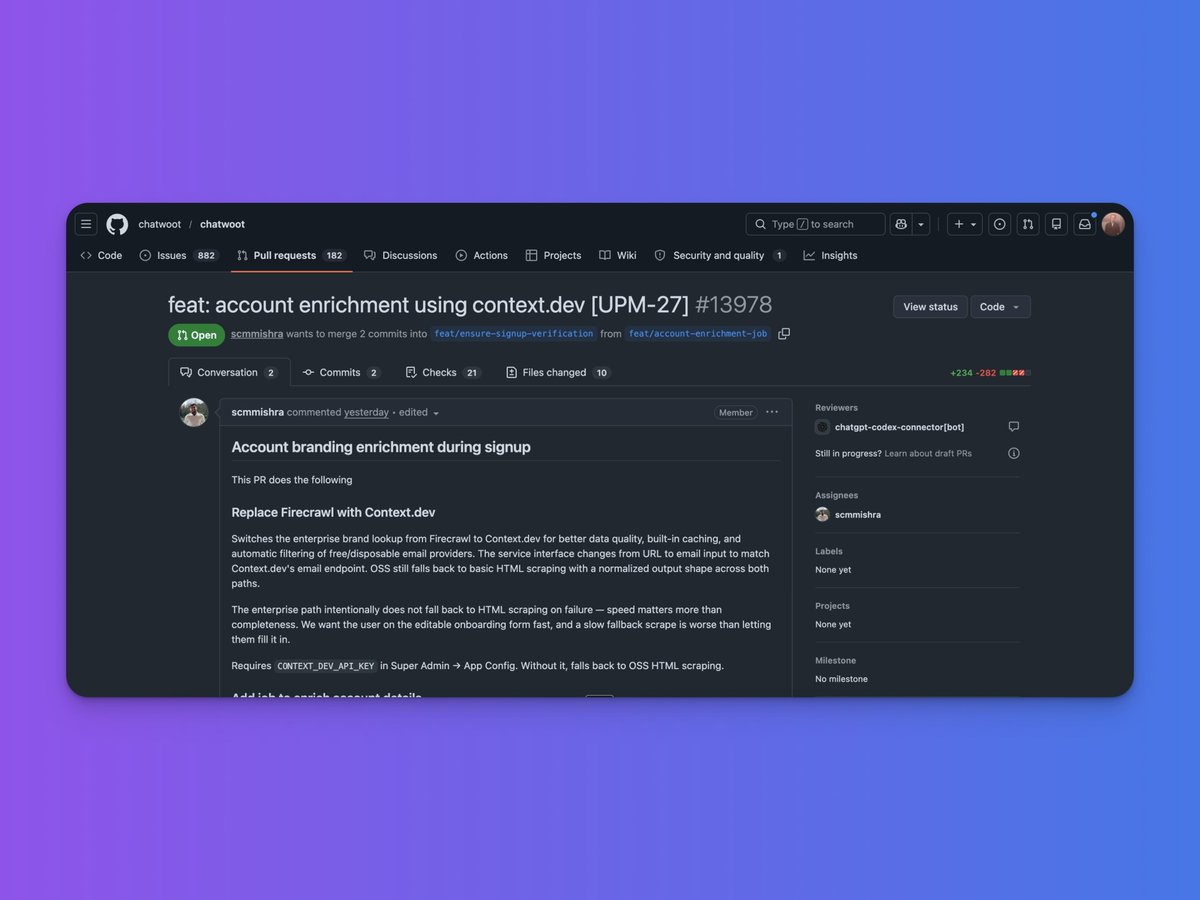The width and height of the screenshot is (1200, 900).
Task: Open the Copilot chat icon
Action: point(901,224)
